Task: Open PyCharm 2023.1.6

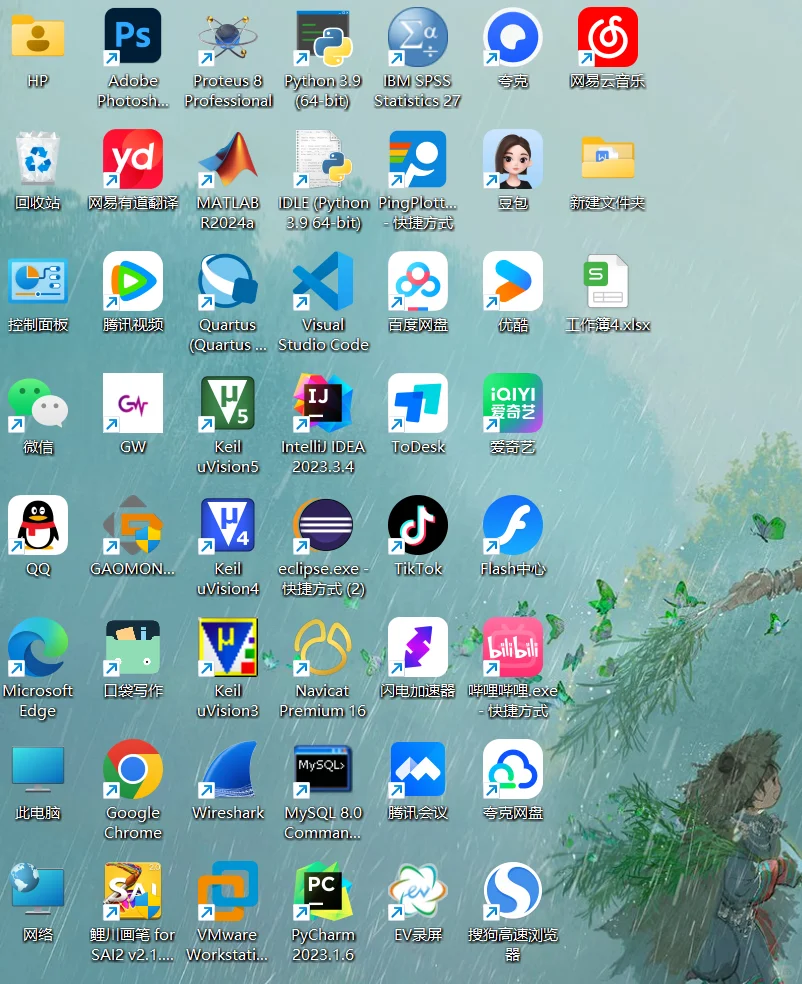Action: pyautogui.click(x=323, y=891)
